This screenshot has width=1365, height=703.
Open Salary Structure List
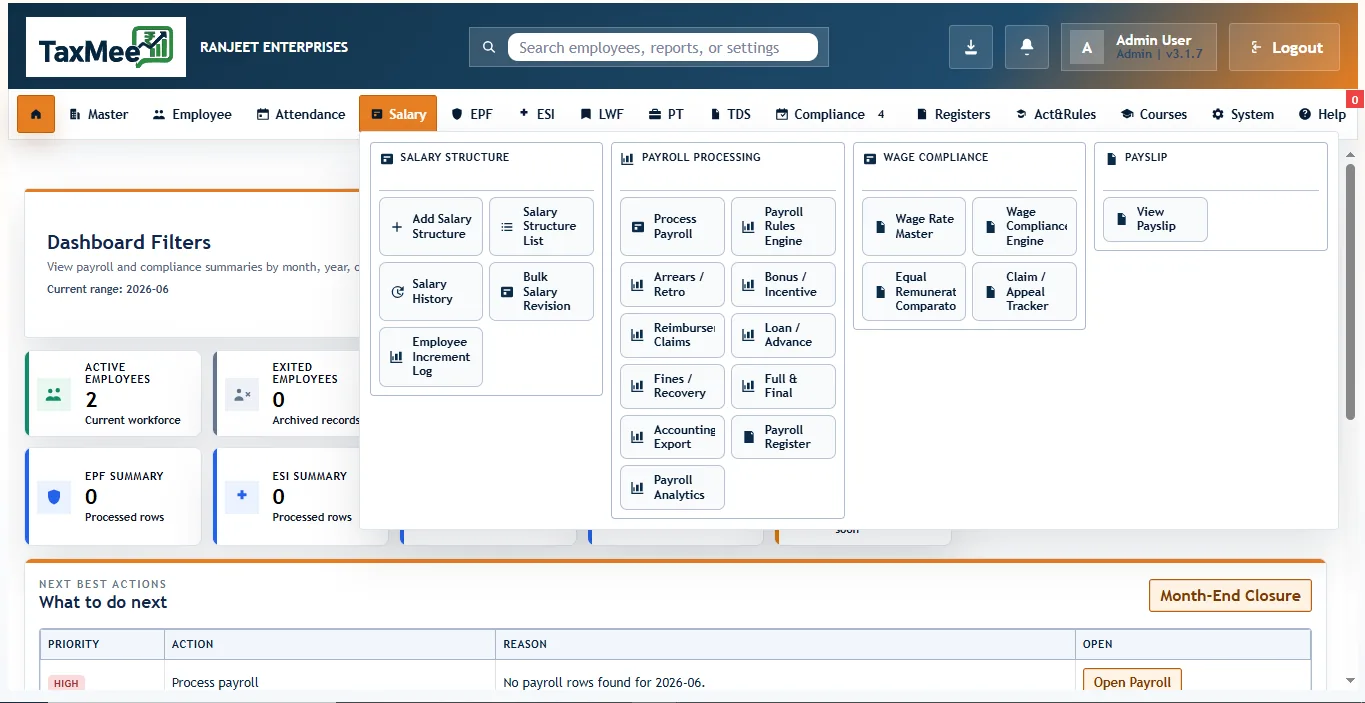point(541,226)
